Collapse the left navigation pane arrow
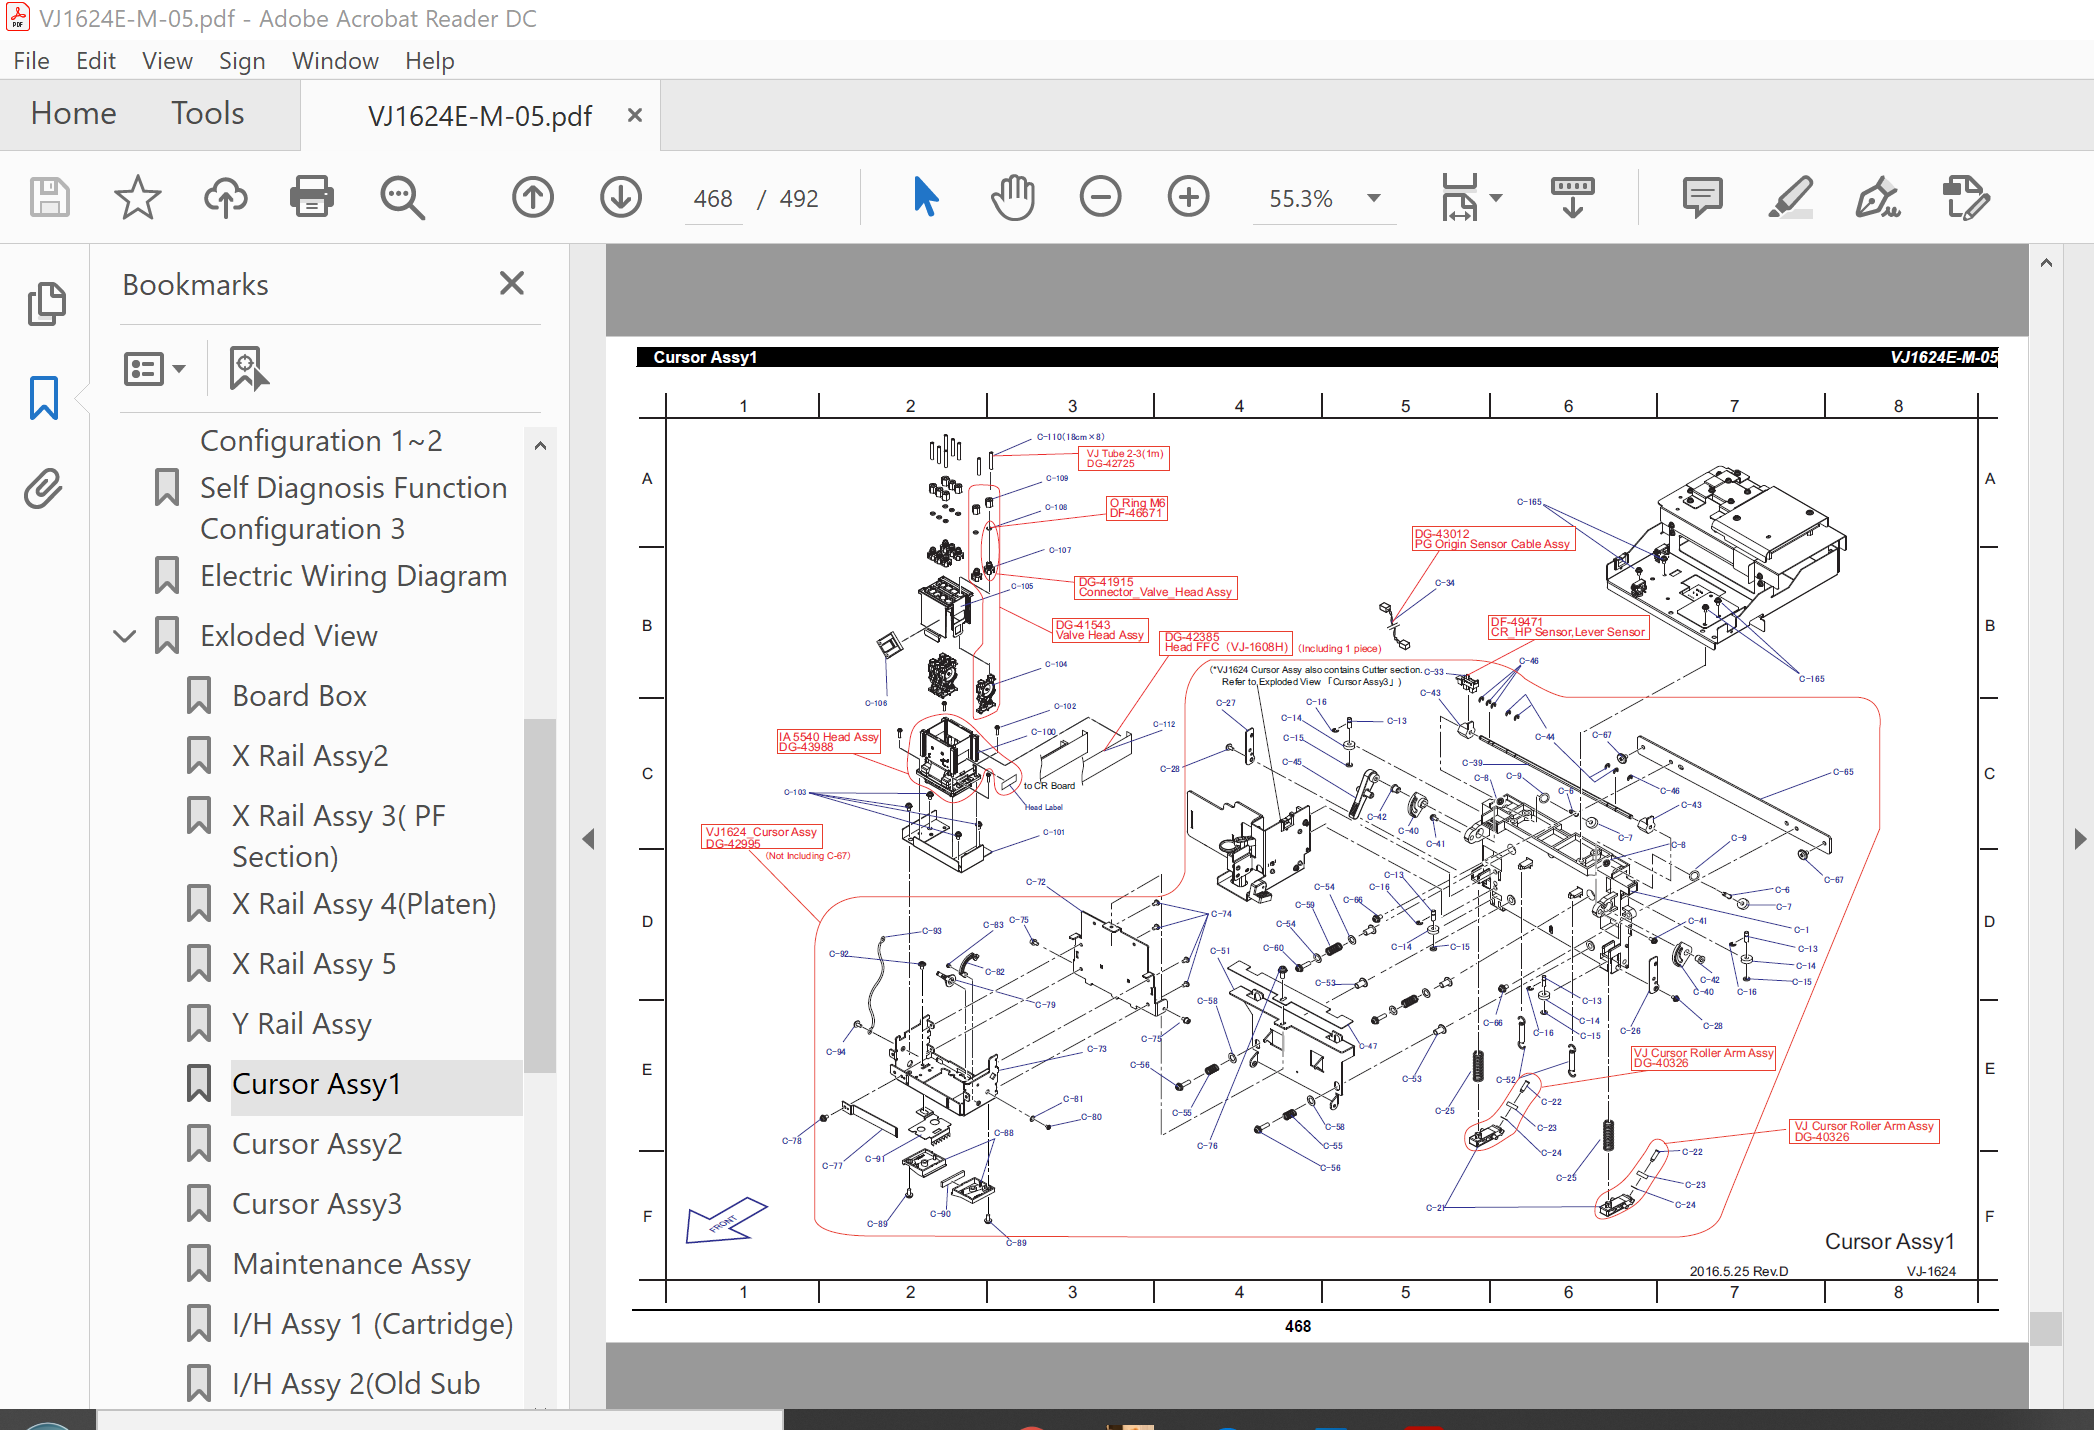The height and width of the screenshot is (1430, 2094). click(x=588, y=839)
